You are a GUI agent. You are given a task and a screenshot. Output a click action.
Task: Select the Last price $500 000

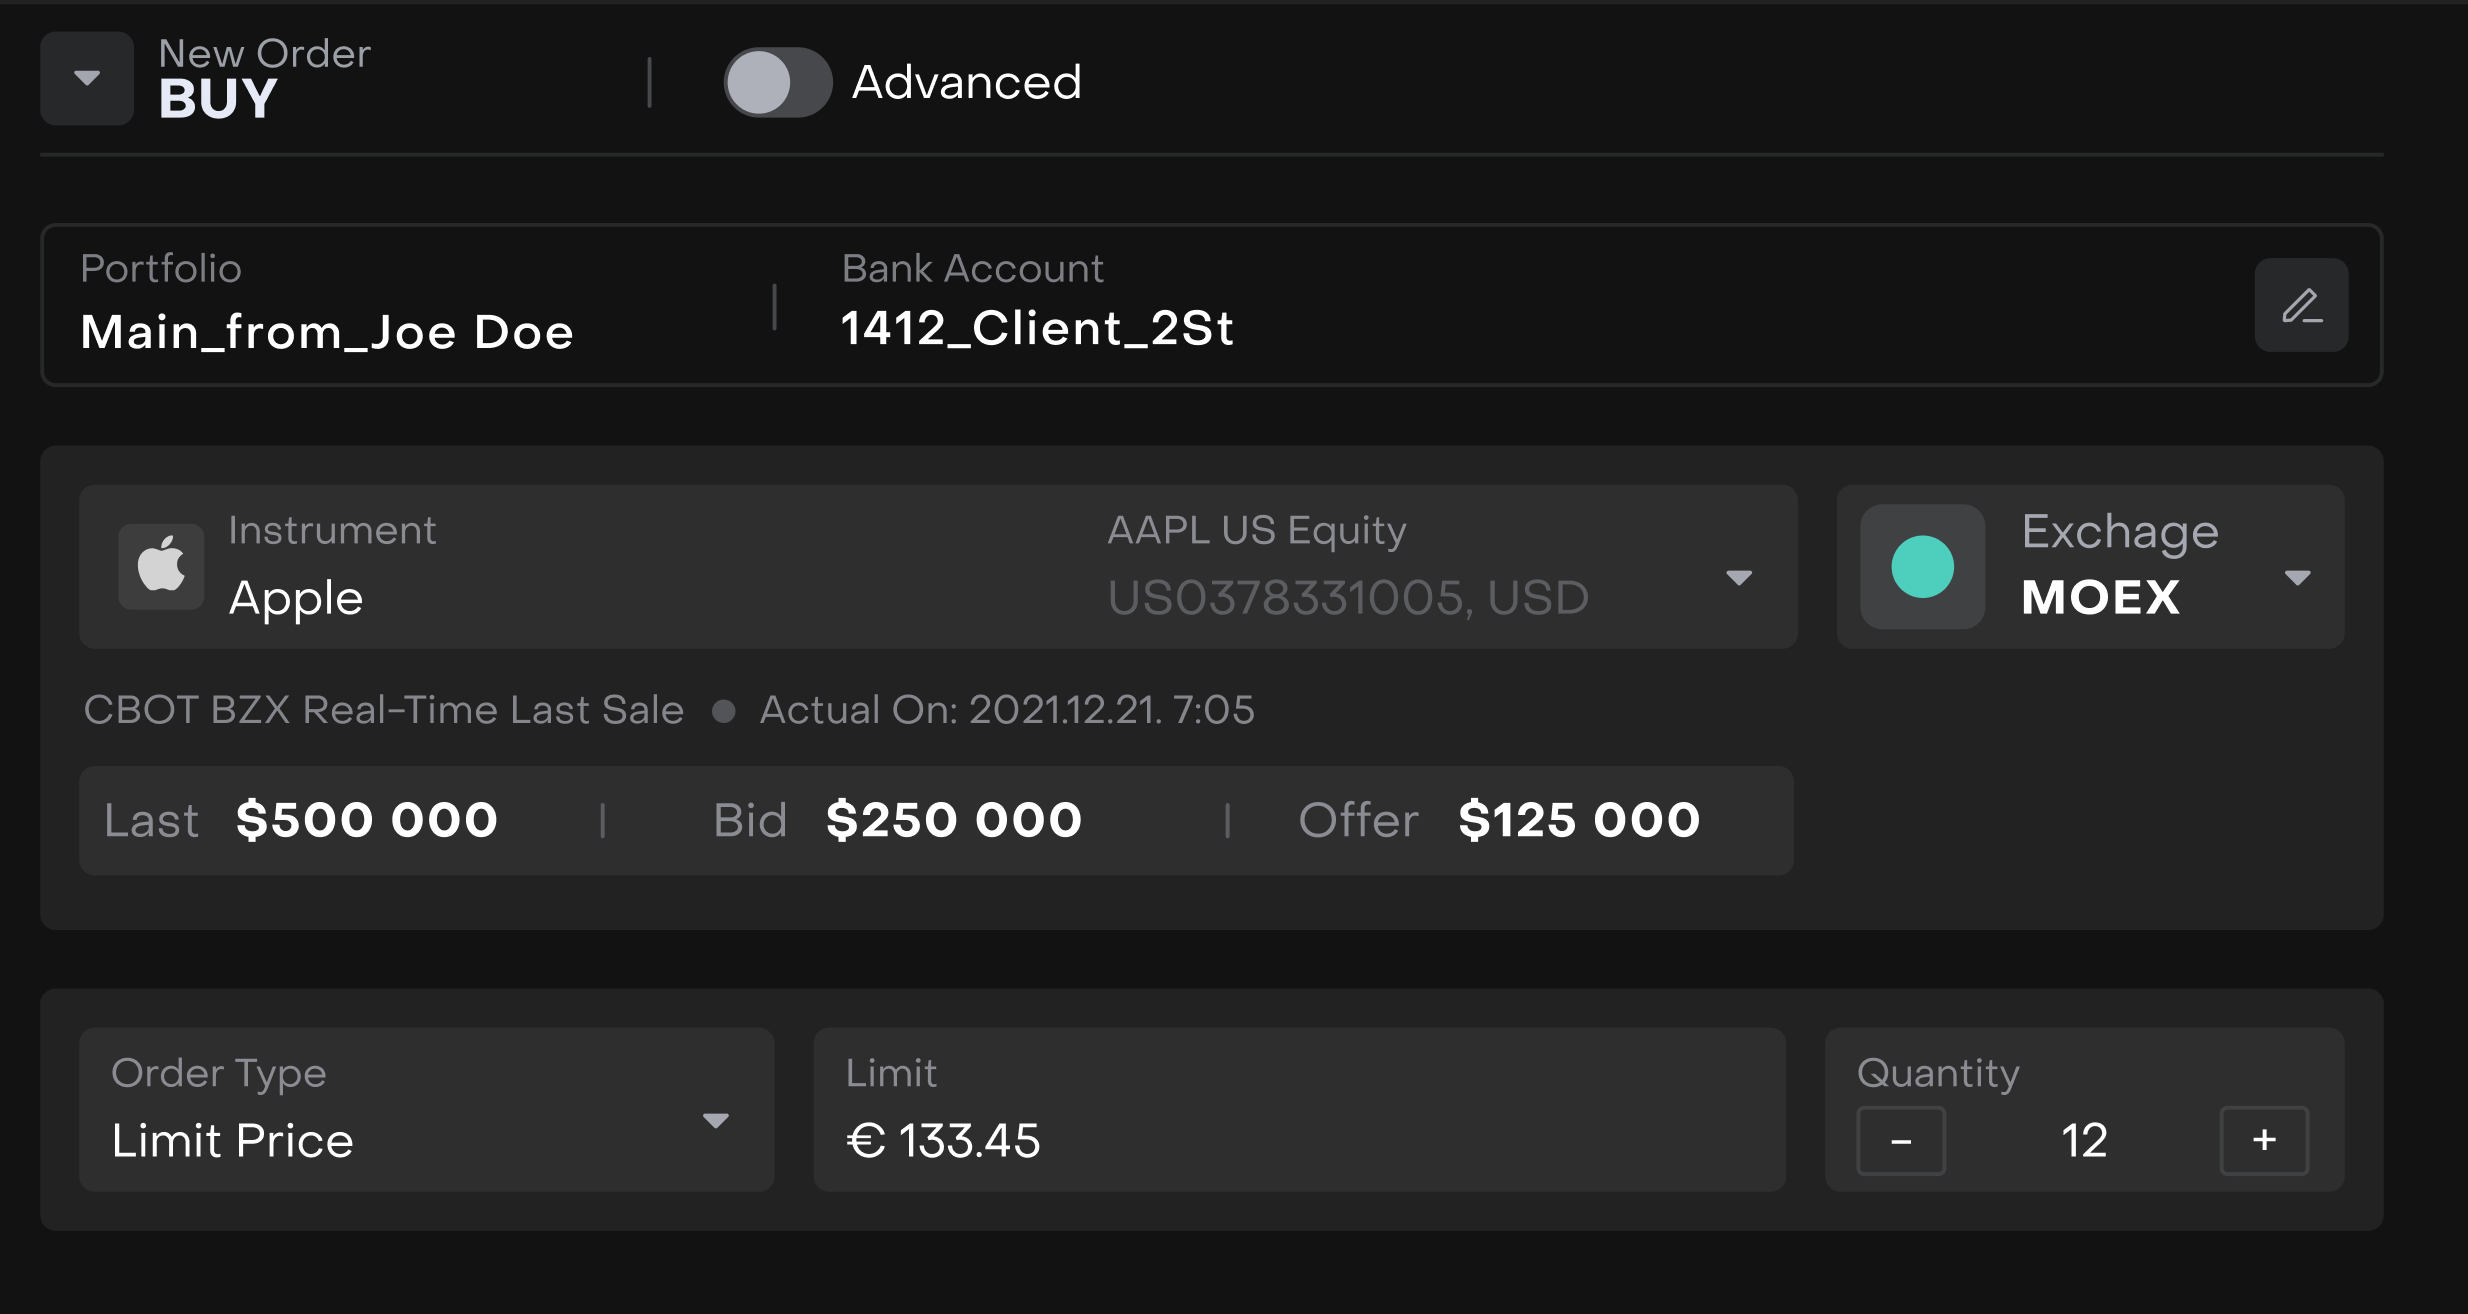pos(366,820)
